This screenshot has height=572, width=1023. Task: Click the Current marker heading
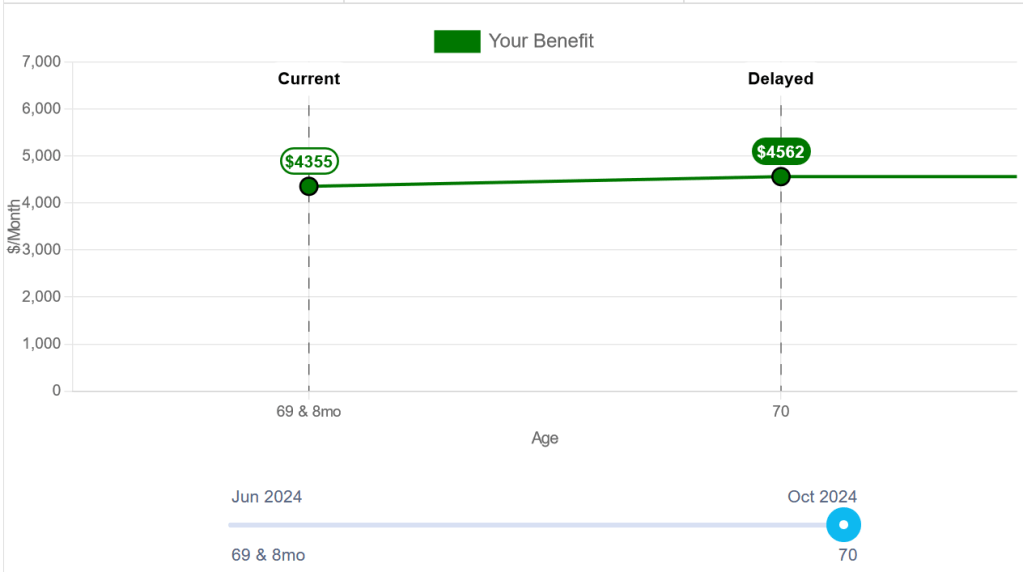(309, 79)
